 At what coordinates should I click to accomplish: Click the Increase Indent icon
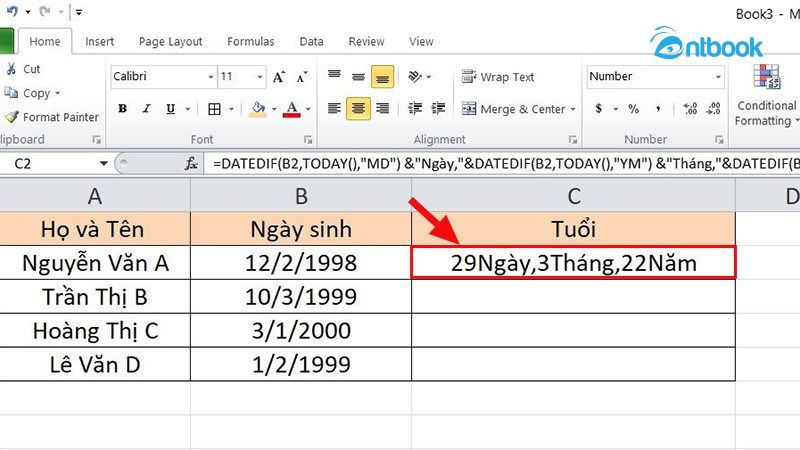[438, 108]
